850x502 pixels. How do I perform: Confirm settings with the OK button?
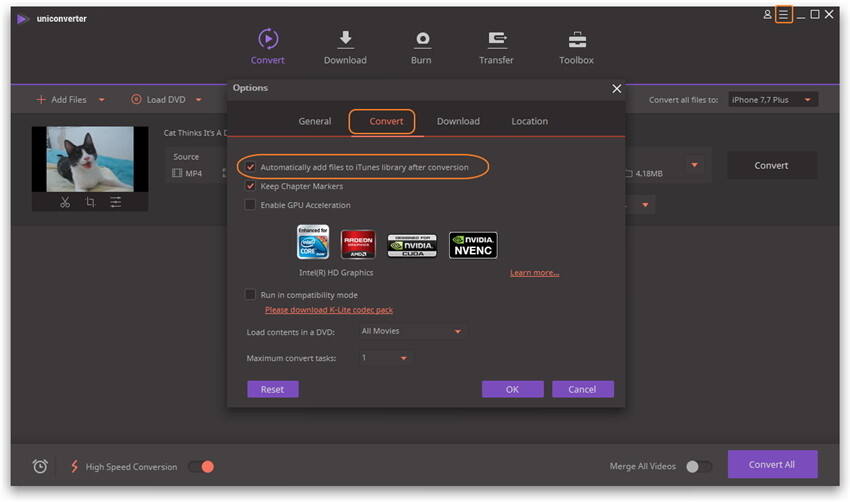pyautogui.click(x=512, y=389)
